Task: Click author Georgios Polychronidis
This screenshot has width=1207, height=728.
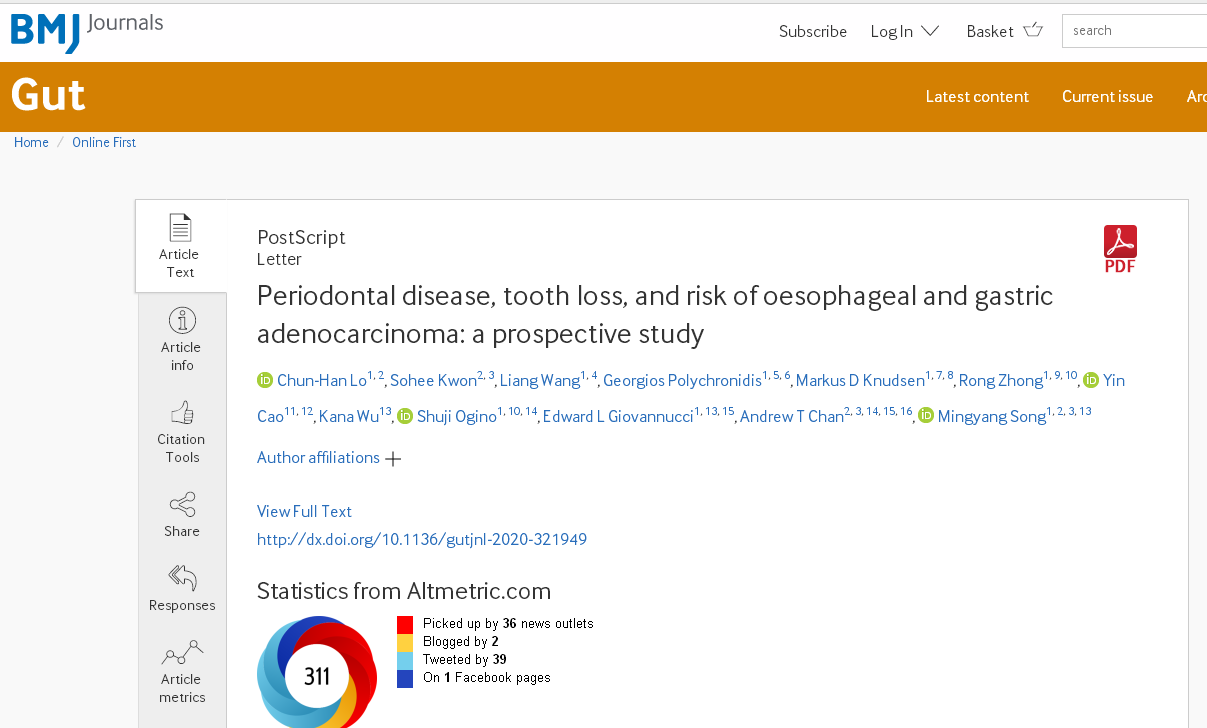Action: click(682, 380)
